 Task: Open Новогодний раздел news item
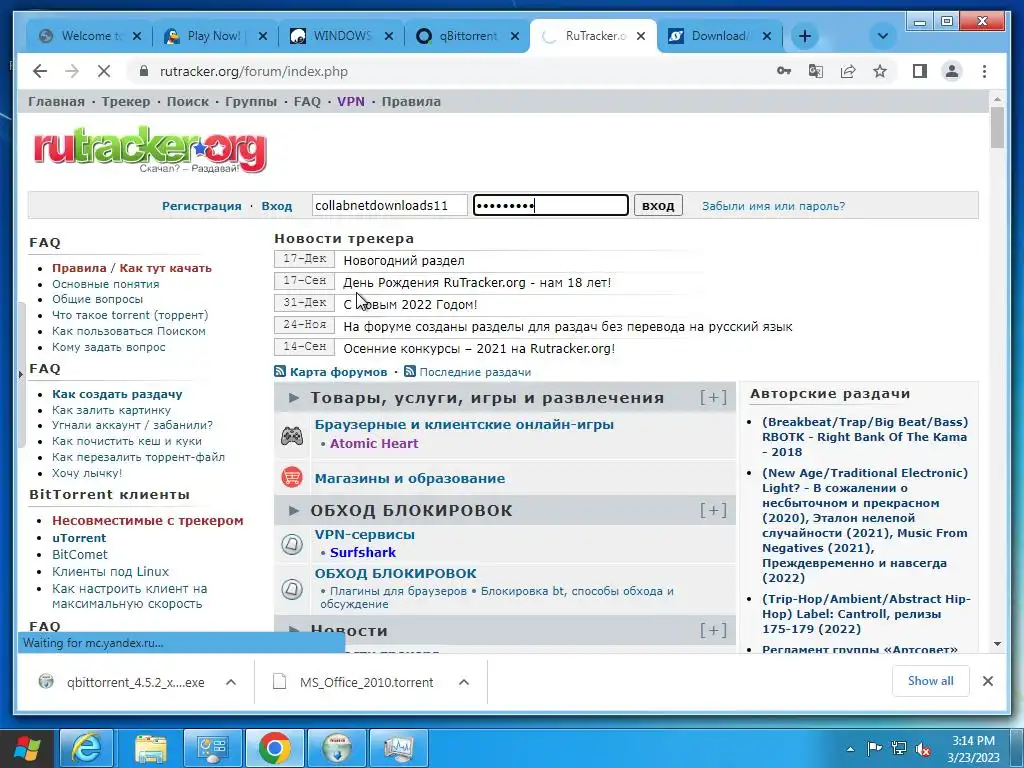click(404, 261)
